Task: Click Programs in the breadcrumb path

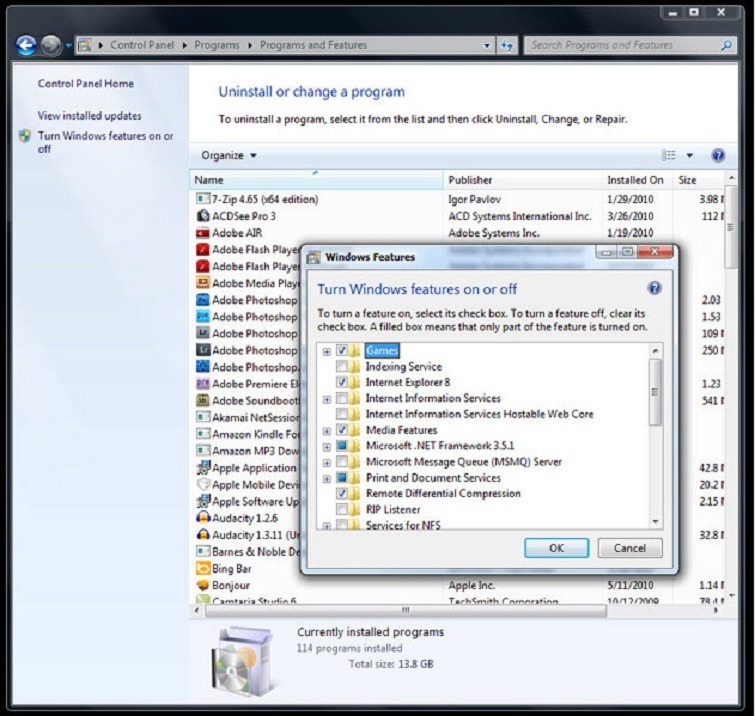Action: [x=217, y=45]
